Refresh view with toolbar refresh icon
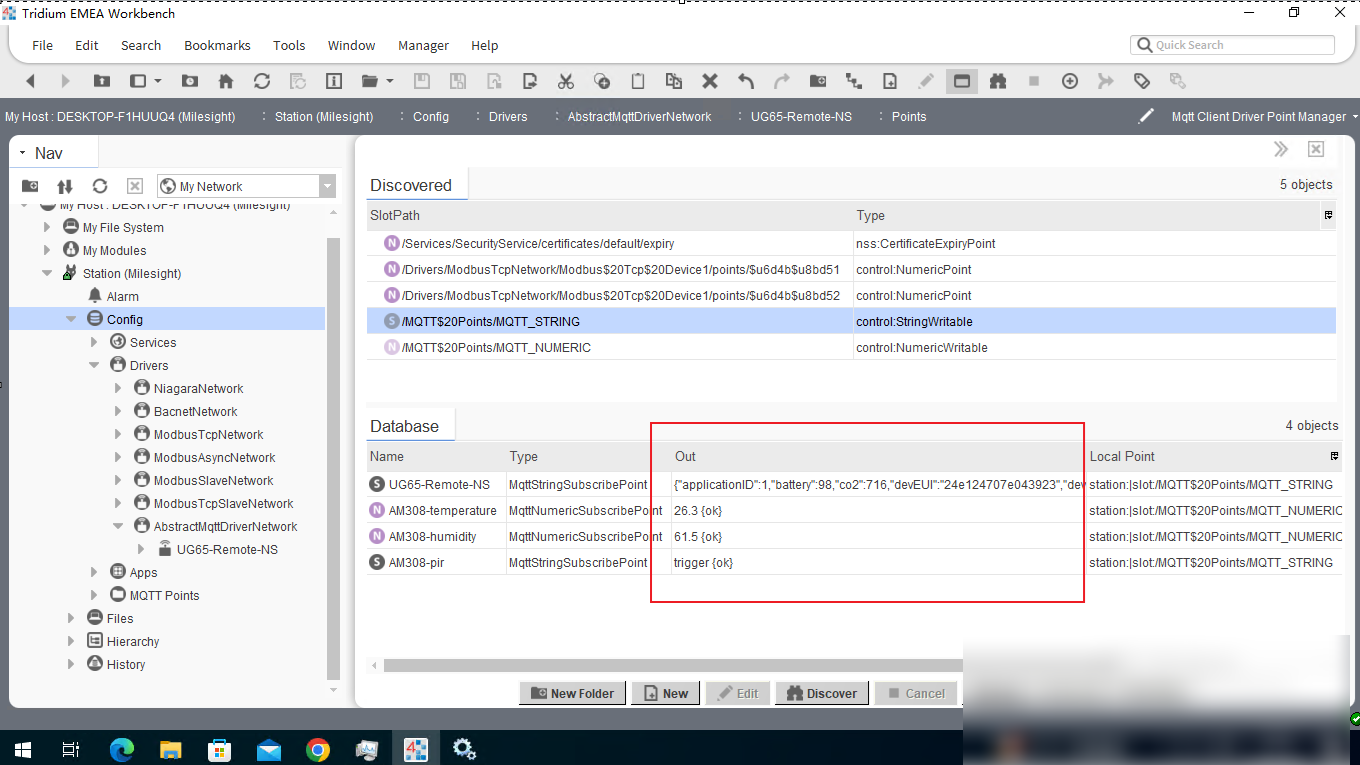 (x=261, y=81)
